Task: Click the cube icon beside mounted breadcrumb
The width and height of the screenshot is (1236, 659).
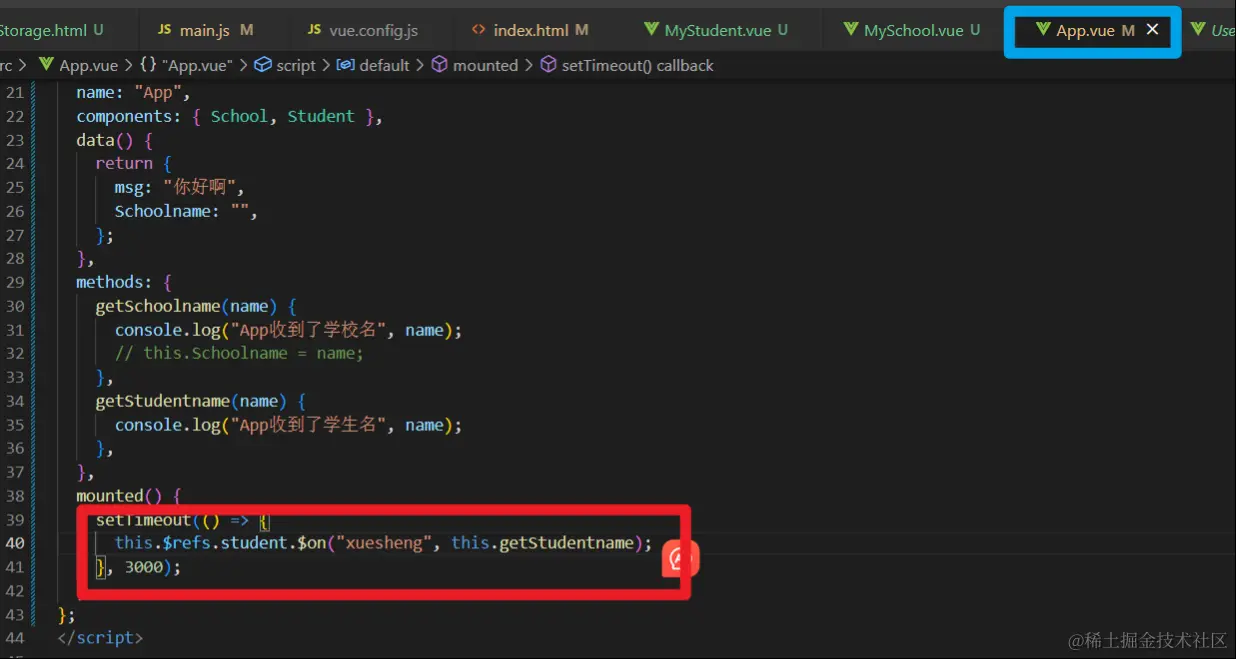Action: pyautogui.click(x=439, y=65)
